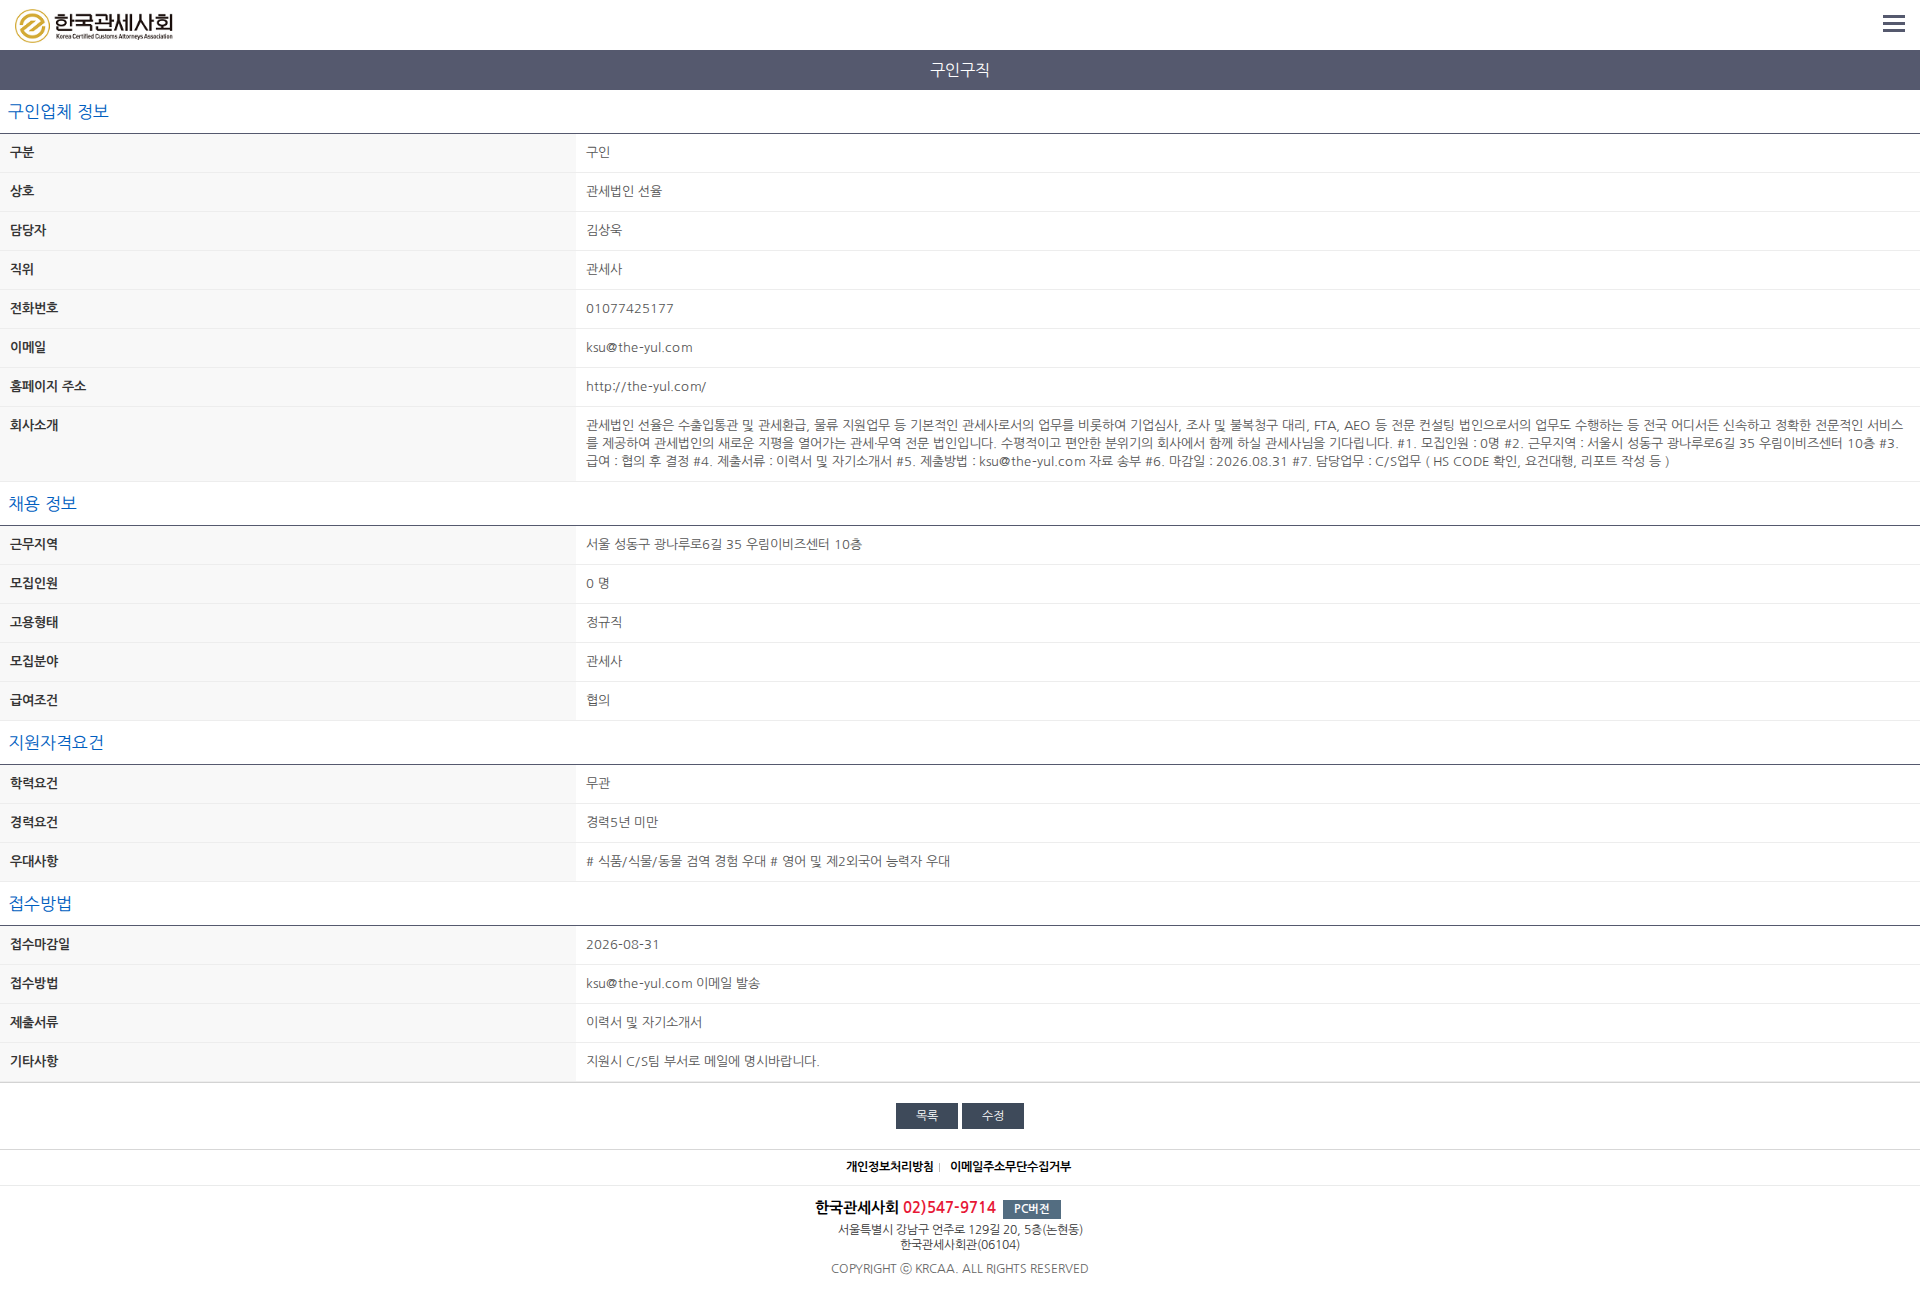
Task: Click 이력서 및 자기소개서 value
Action: click(644, 1023)
